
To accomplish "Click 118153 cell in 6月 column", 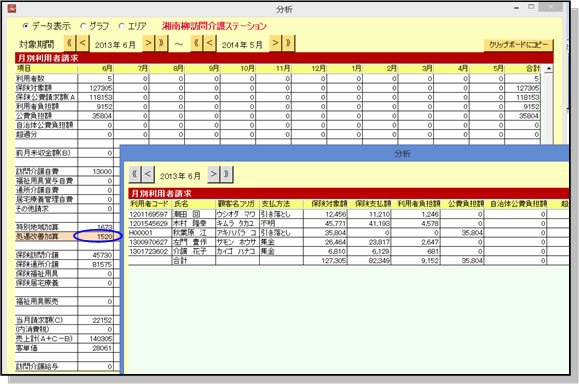I will [x=96, y=97].
